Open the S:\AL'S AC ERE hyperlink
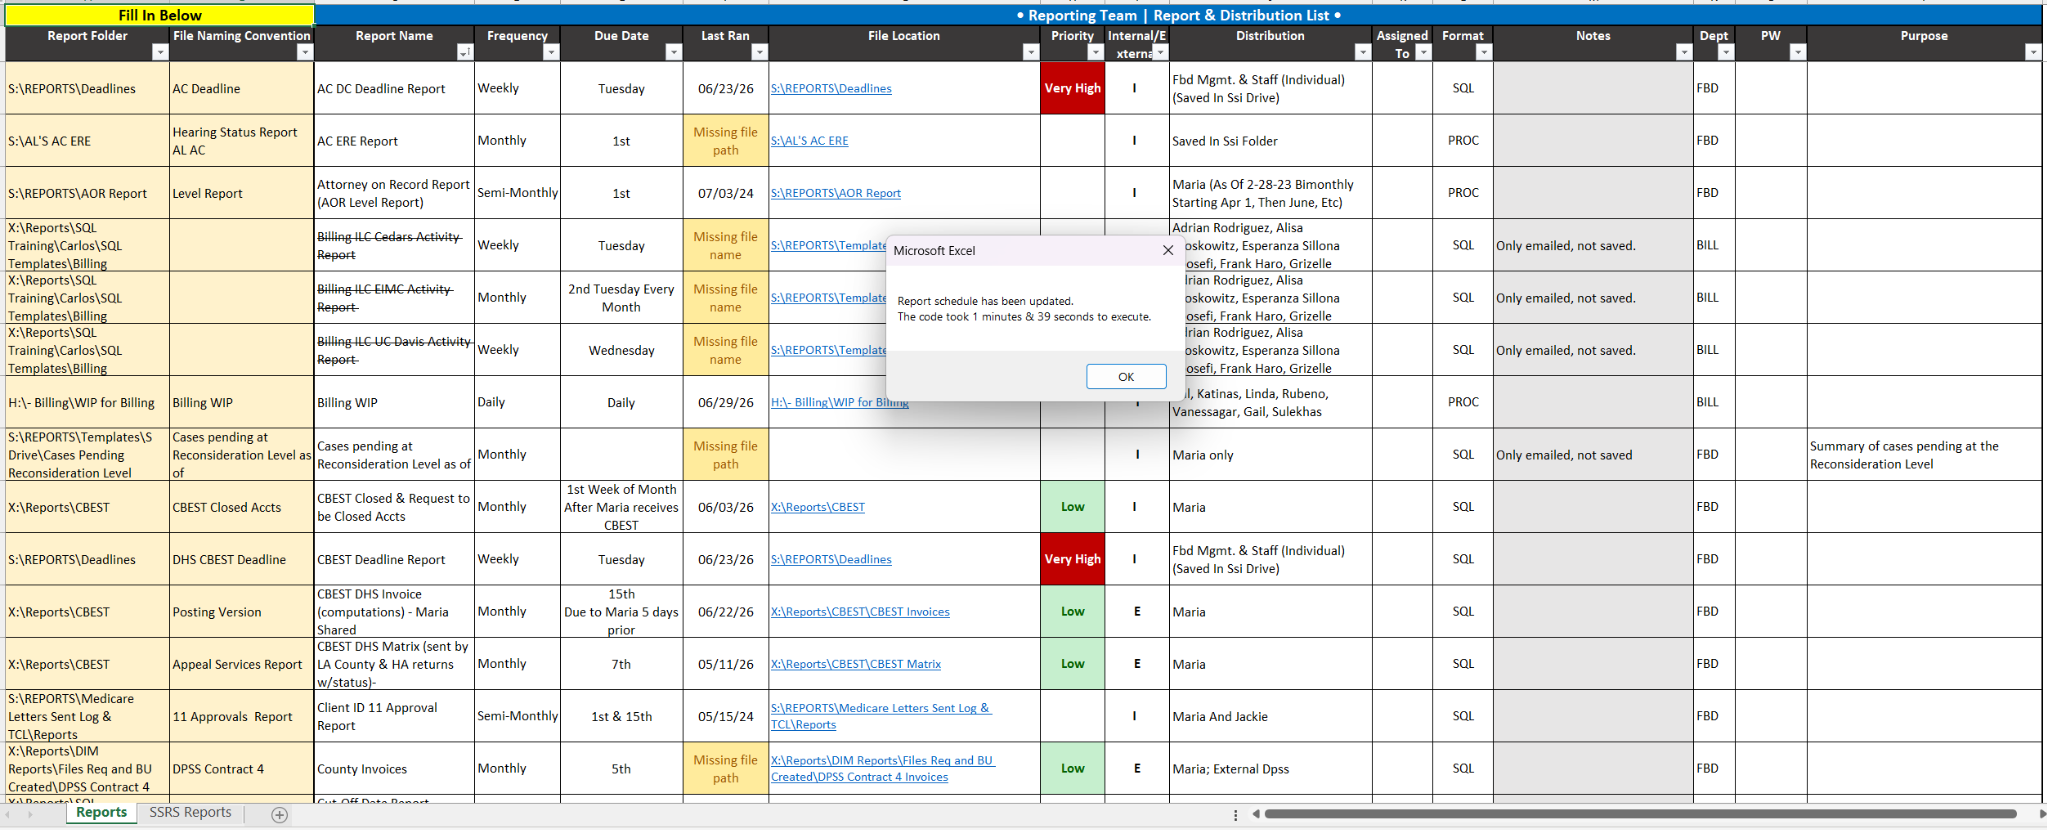The image size is (2047, 830). pyautogui.click(x=809, y=141)
